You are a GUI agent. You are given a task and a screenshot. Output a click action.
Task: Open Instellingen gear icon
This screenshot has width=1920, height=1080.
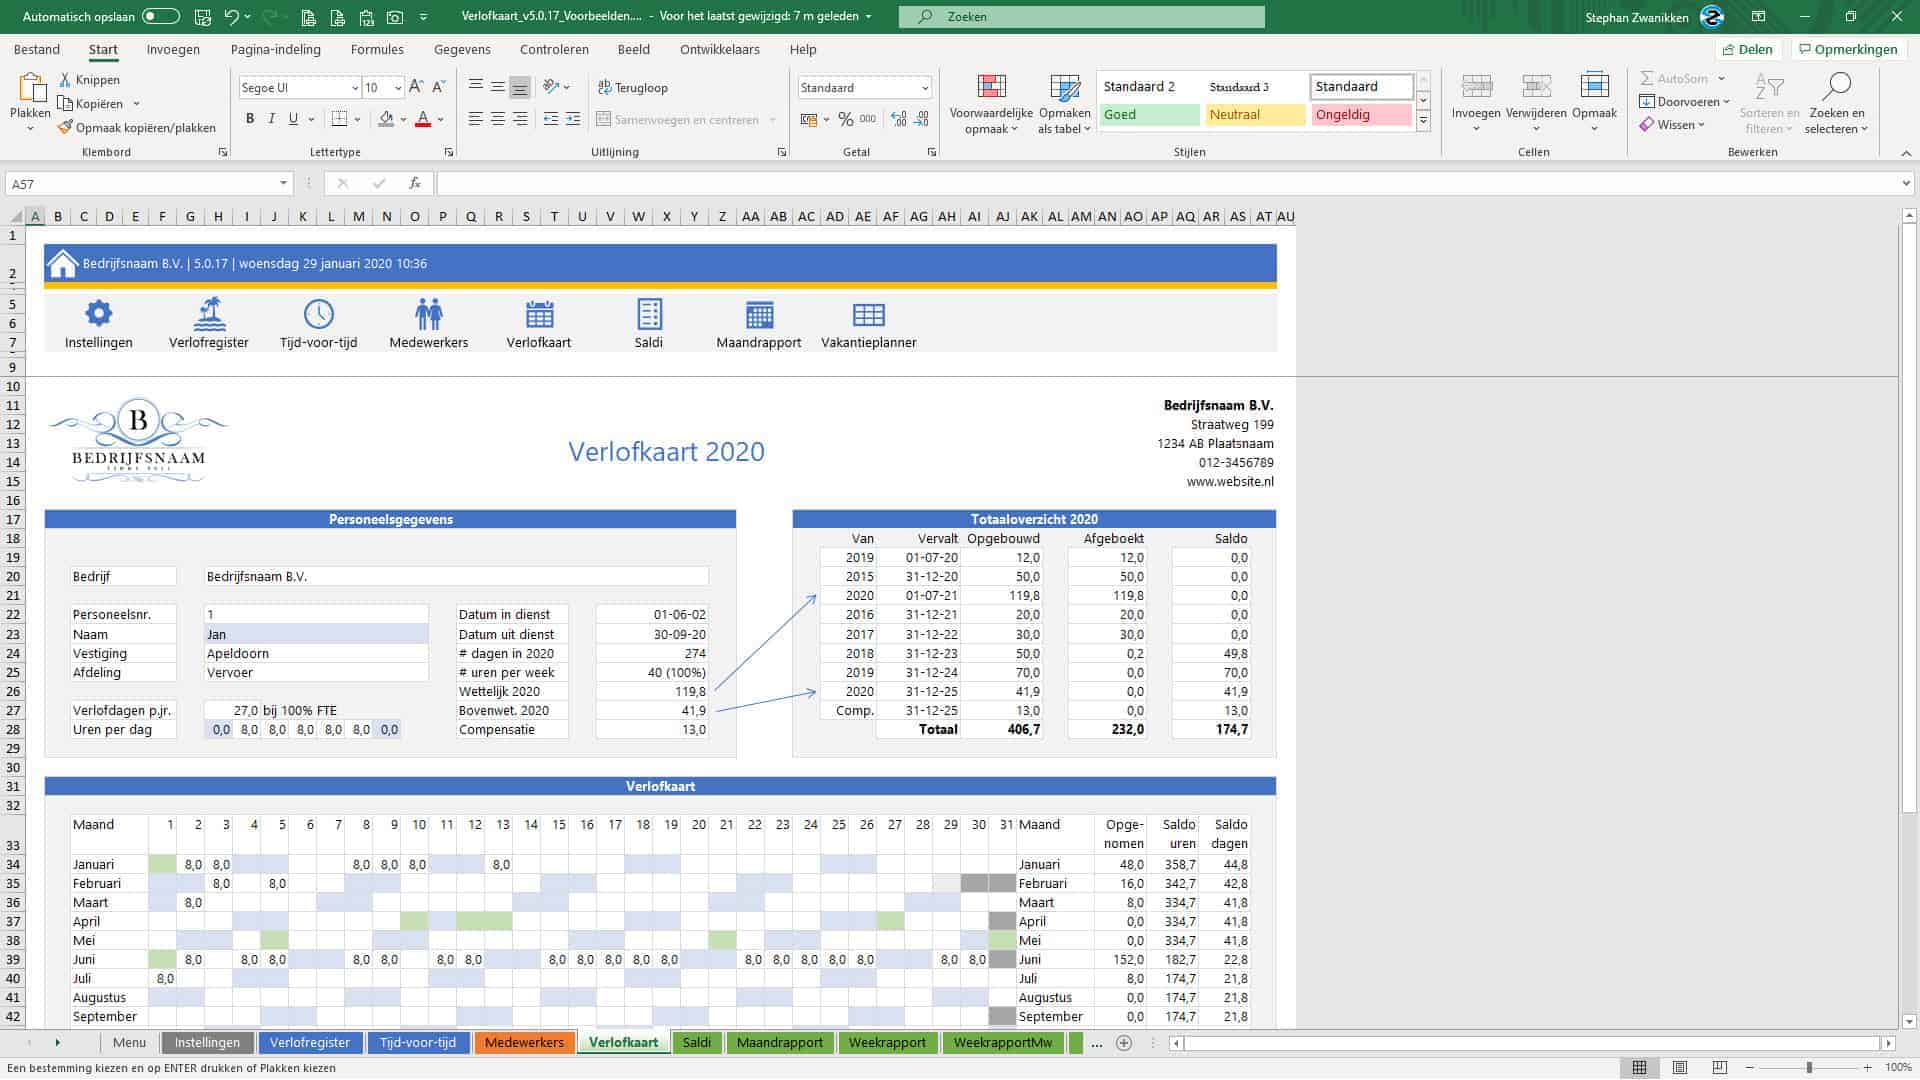click(x=98, y=314)
